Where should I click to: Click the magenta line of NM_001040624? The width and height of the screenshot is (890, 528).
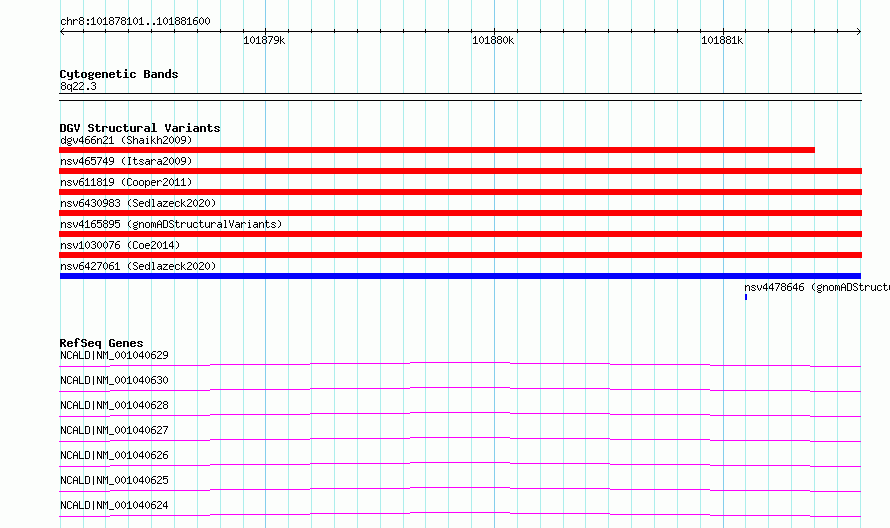(x=460, y=514)
